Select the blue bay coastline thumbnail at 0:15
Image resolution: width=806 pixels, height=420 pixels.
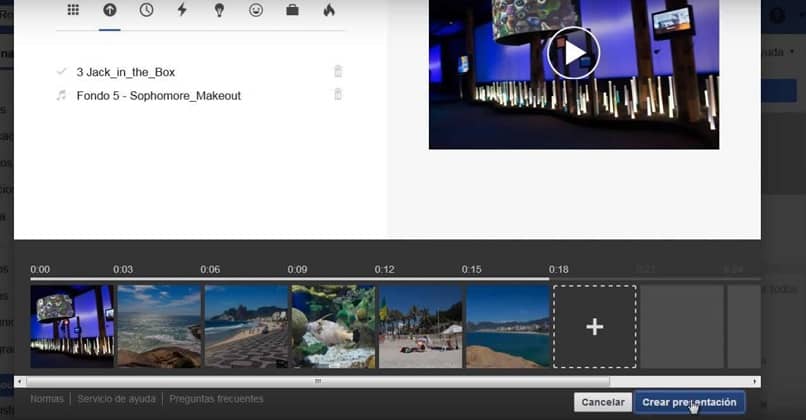click(508, 326)
